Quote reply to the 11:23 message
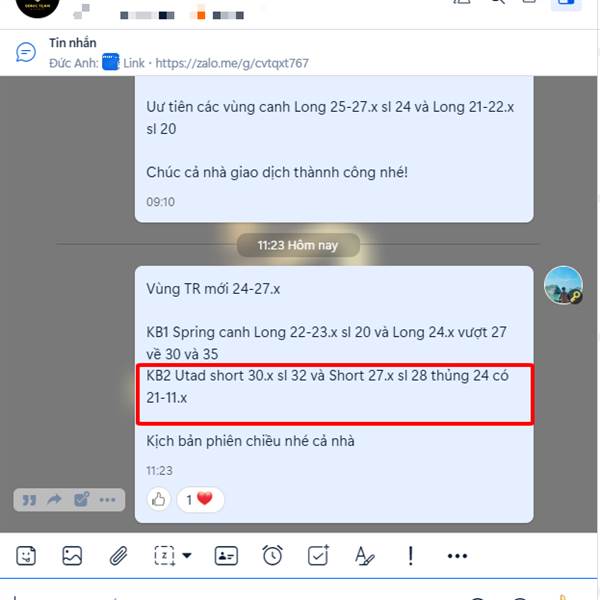Viewport: 600px width, 600px height. pyautogui.click(x=29, y=499)
